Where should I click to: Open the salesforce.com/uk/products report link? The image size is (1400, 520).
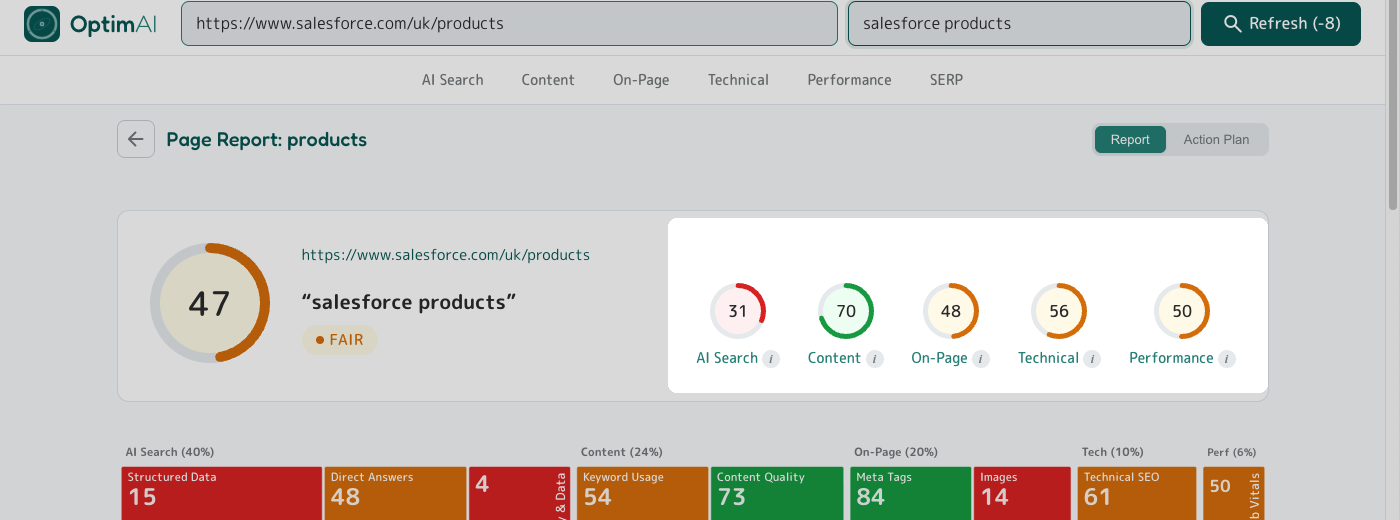tap(446, 255)
